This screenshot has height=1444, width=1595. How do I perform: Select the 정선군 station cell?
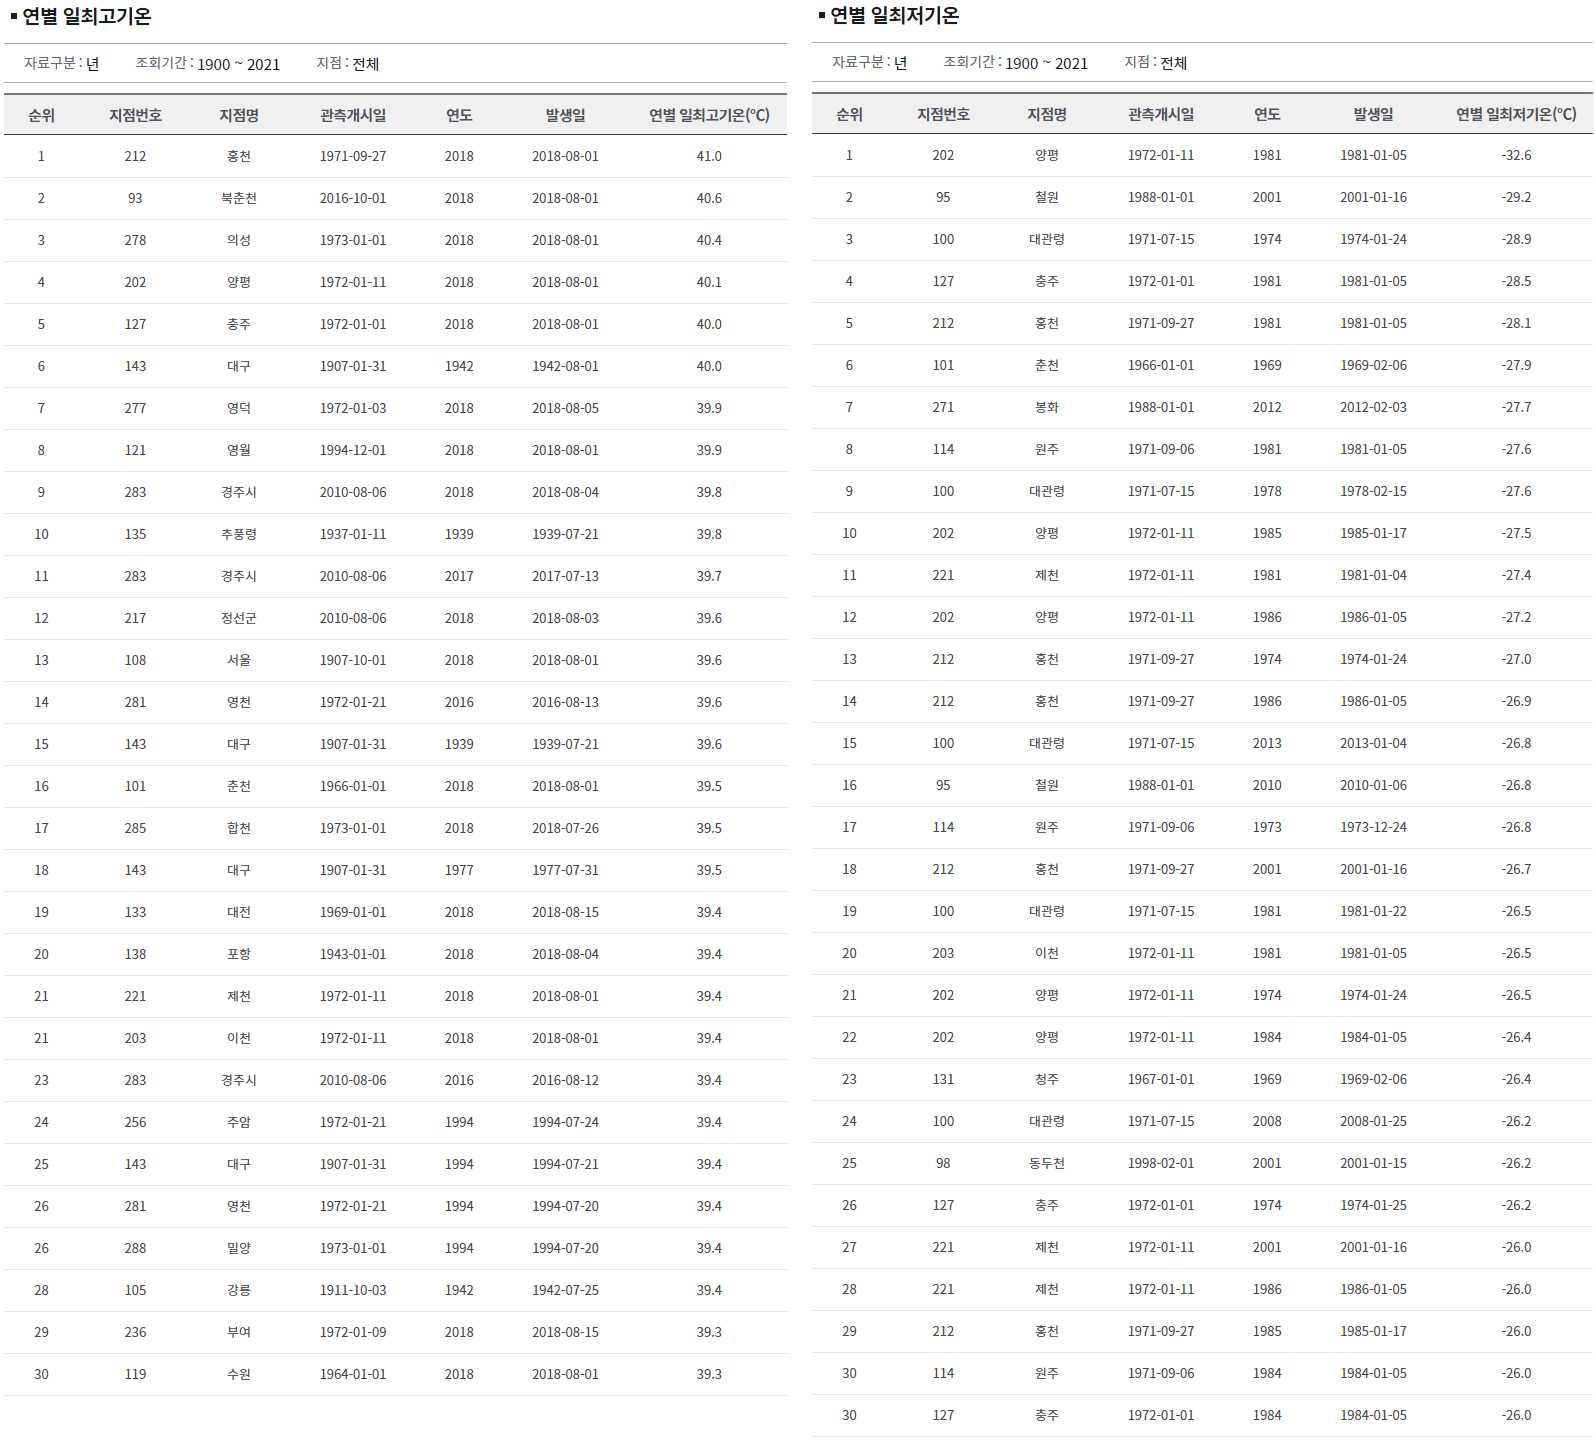(239, 618)
